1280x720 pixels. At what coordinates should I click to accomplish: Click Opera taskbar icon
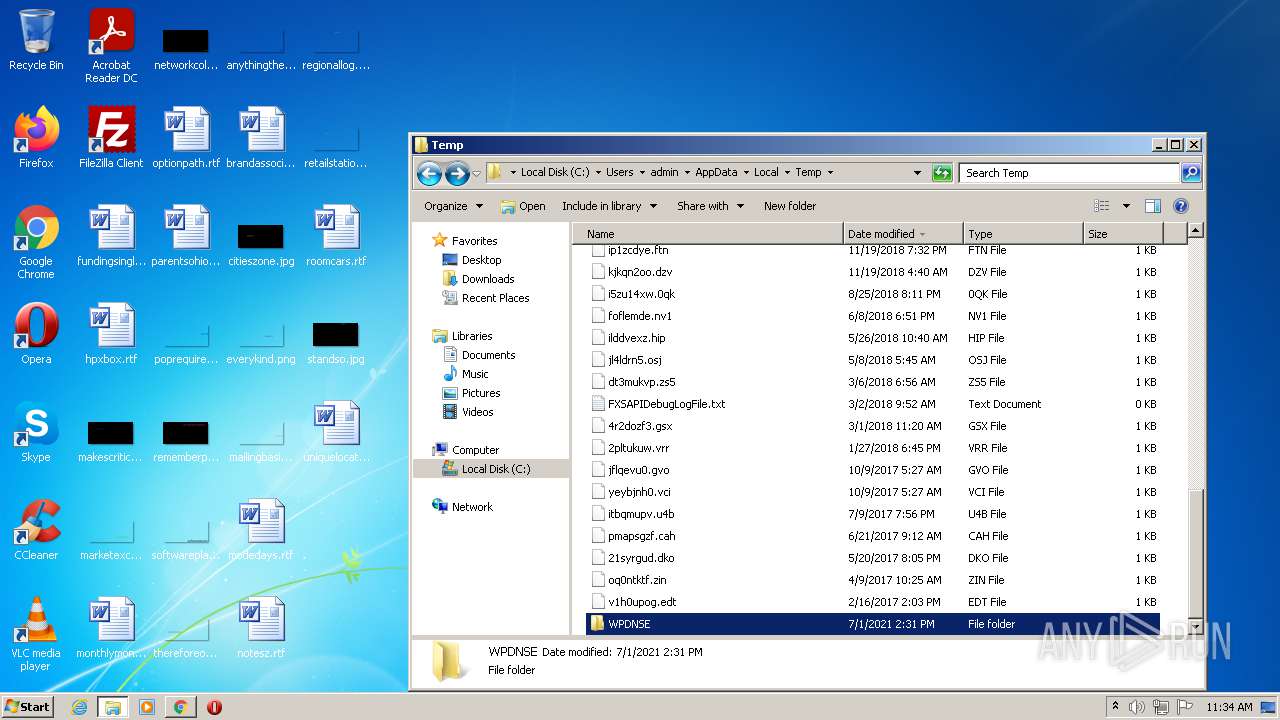(214, 707)
